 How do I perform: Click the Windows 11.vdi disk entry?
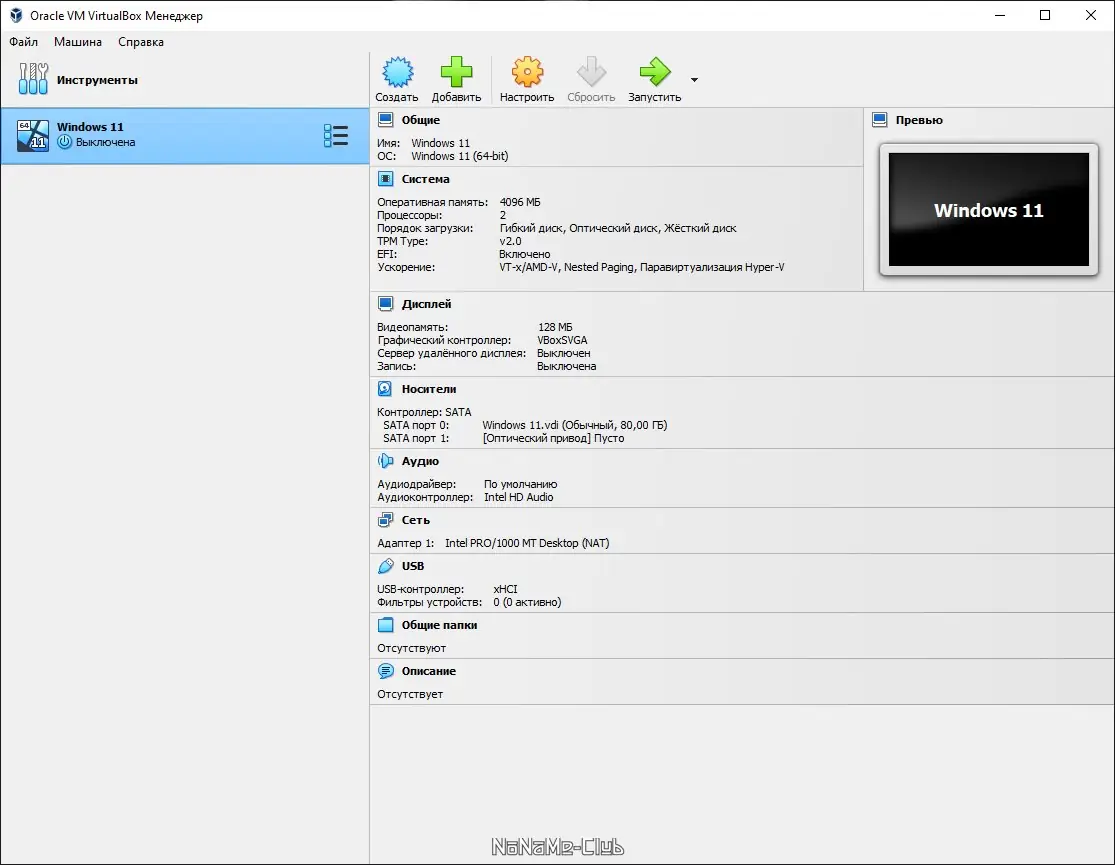click(x=575, y=425)
